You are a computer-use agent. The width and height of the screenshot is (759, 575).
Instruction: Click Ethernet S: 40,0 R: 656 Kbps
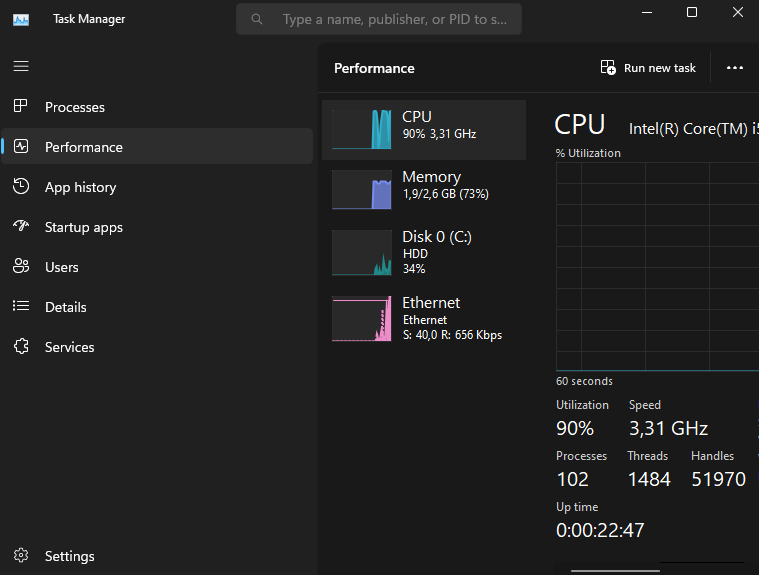tap(424, 318)
